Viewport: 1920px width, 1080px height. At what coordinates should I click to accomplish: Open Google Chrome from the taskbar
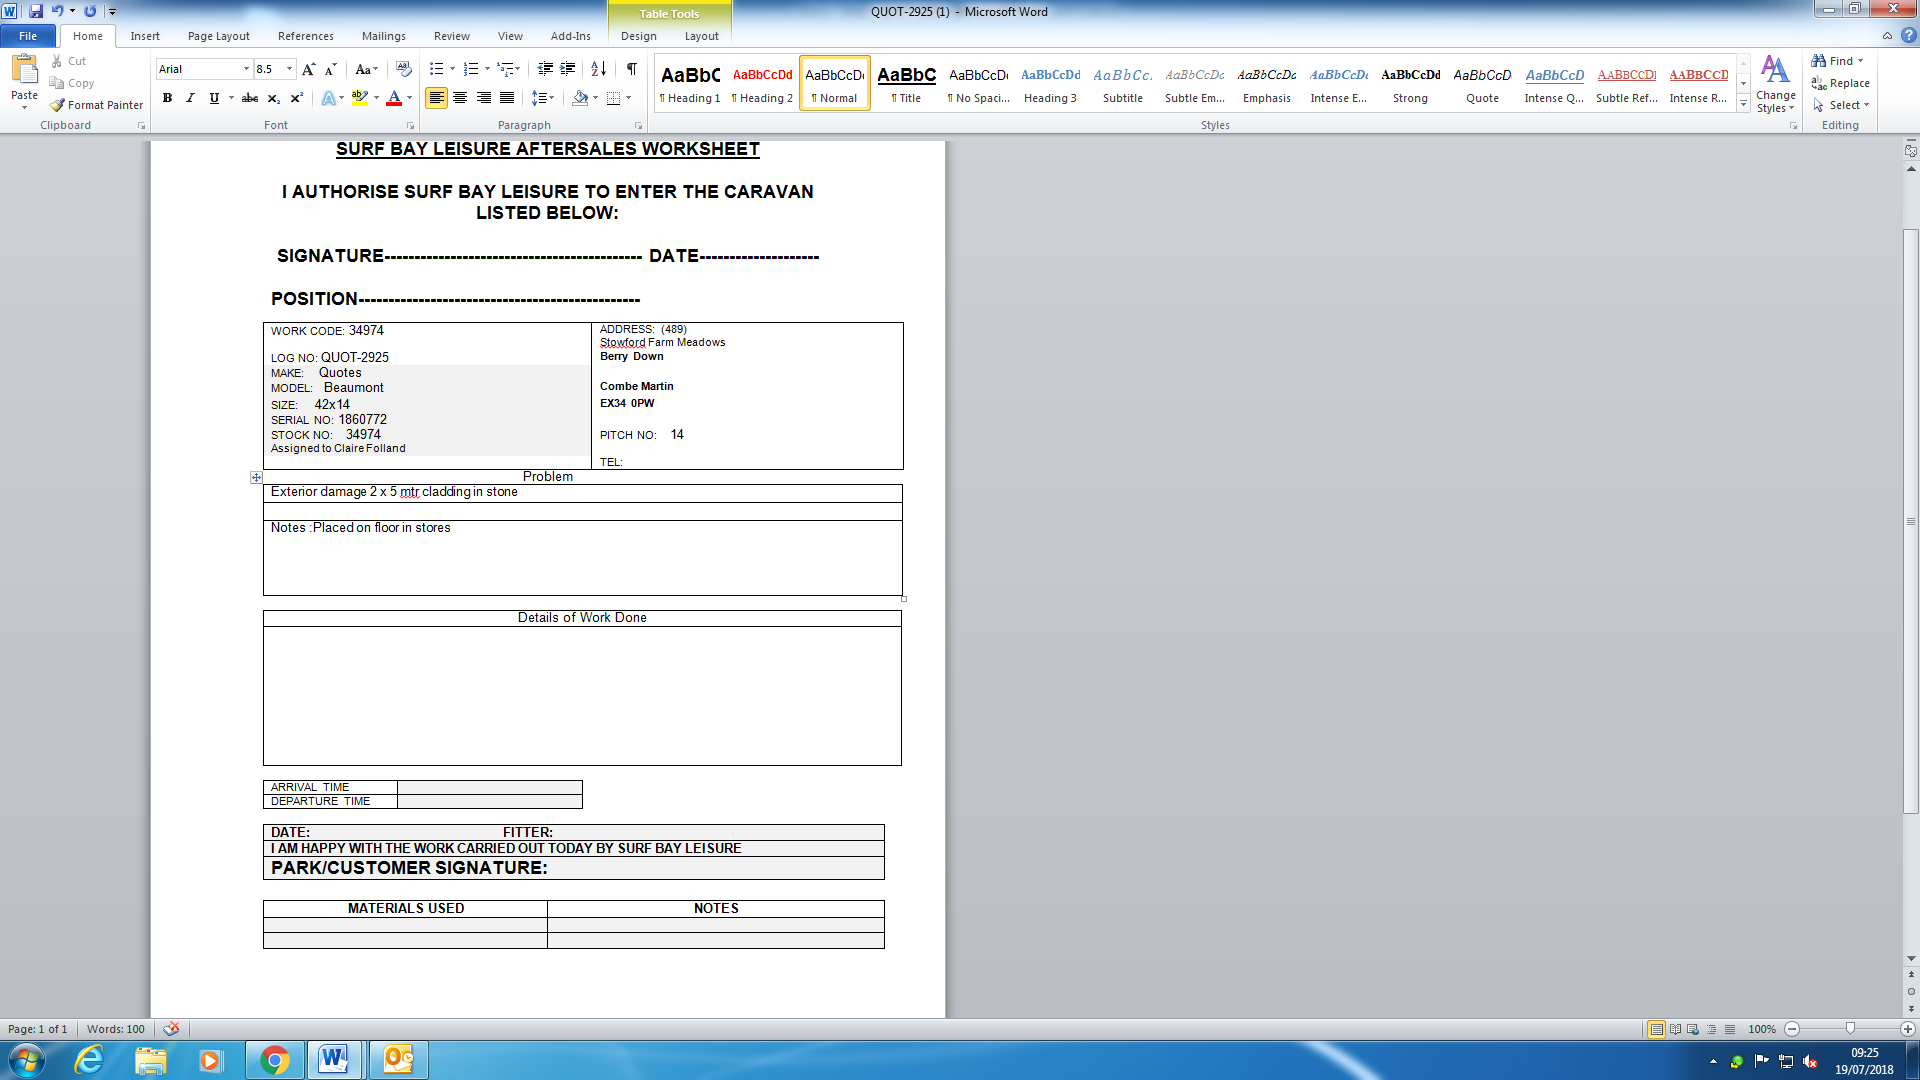tap(274, 1060)
